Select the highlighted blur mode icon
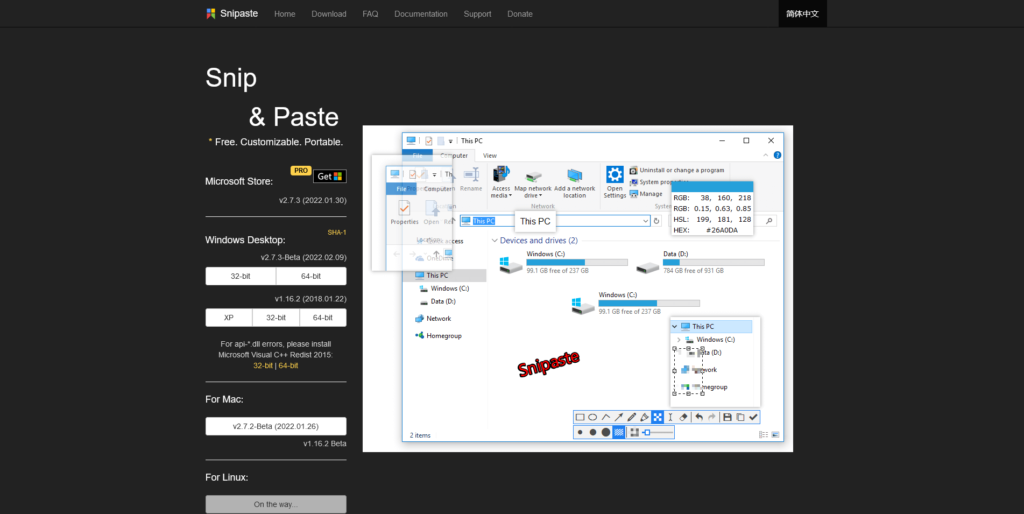 [618, 432]
